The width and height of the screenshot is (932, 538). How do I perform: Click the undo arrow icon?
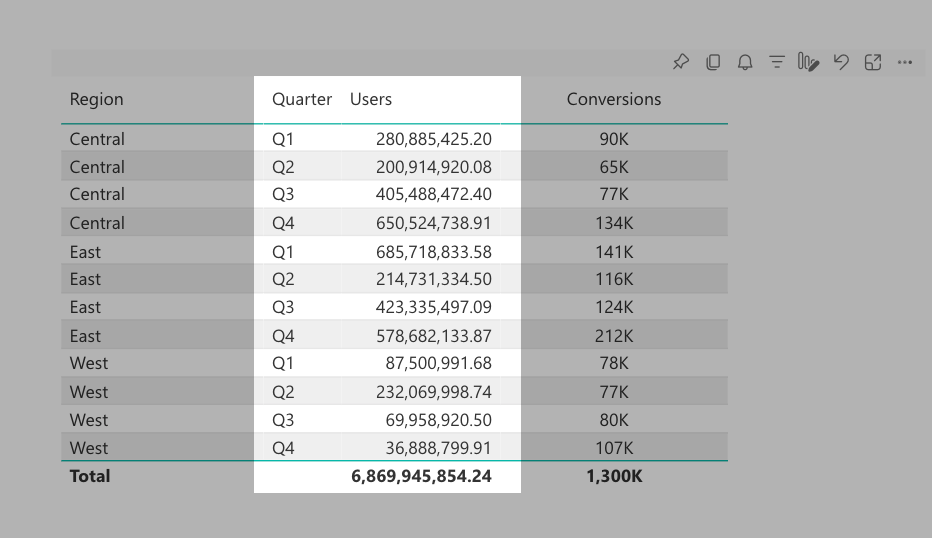[841, 62]
